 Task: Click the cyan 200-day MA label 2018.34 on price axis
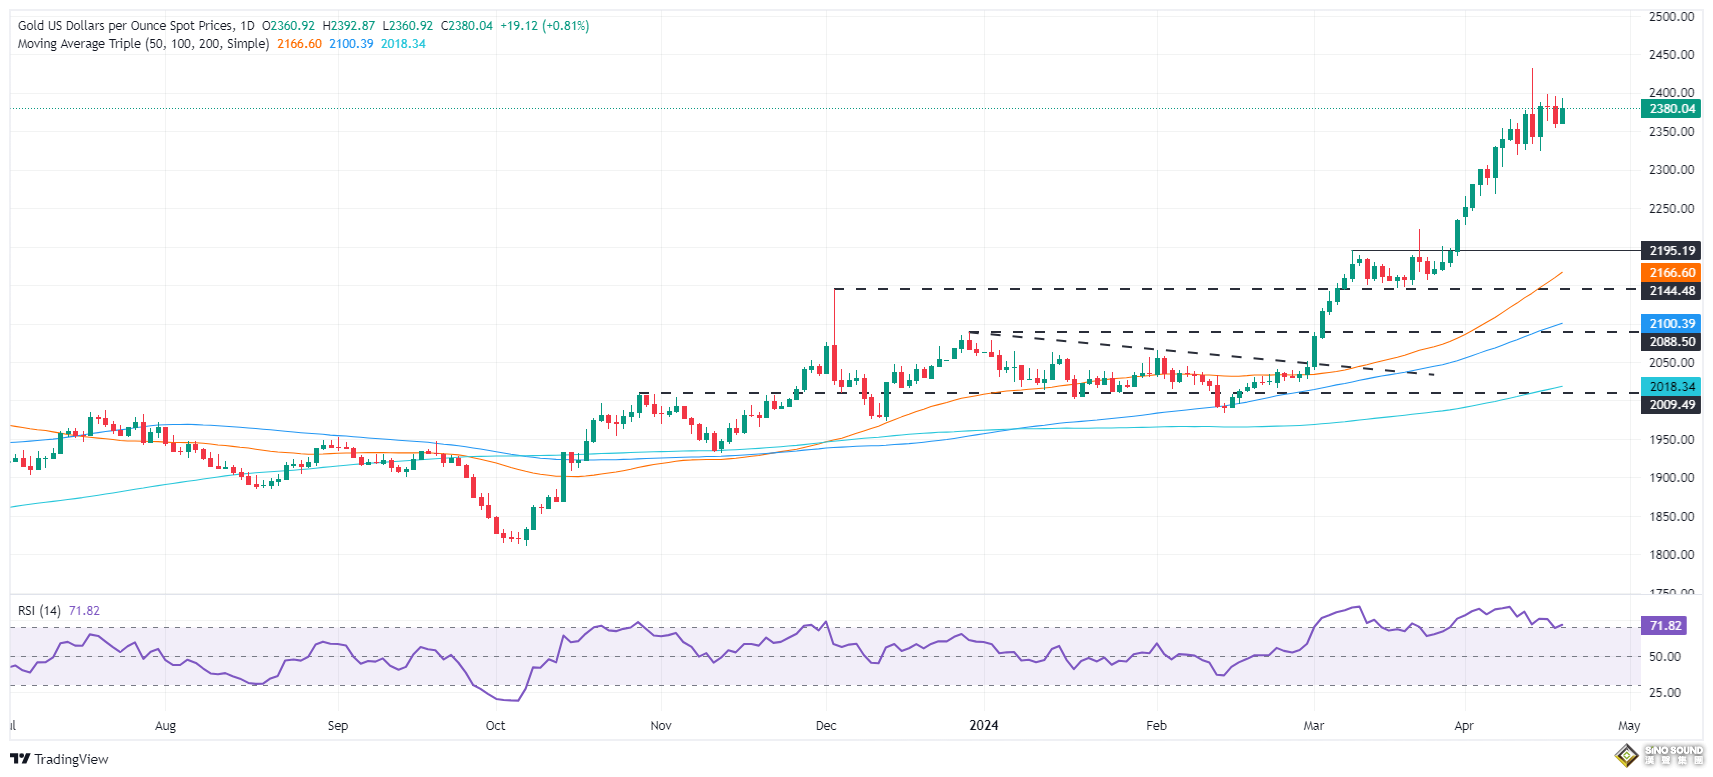1671,387
